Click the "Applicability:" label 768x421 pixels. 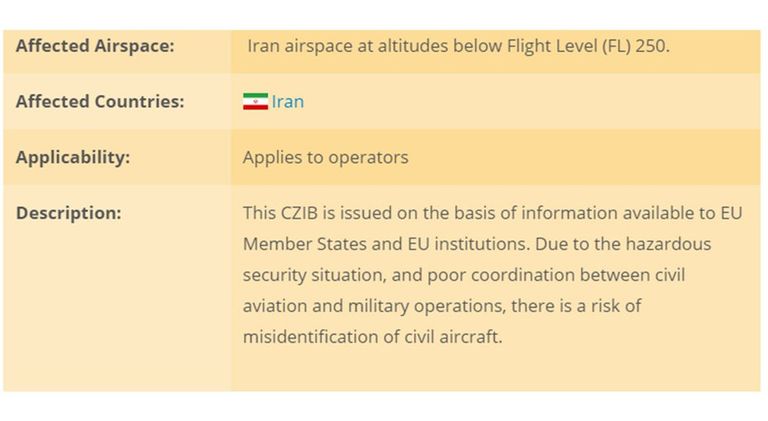(x=73, y=157)
